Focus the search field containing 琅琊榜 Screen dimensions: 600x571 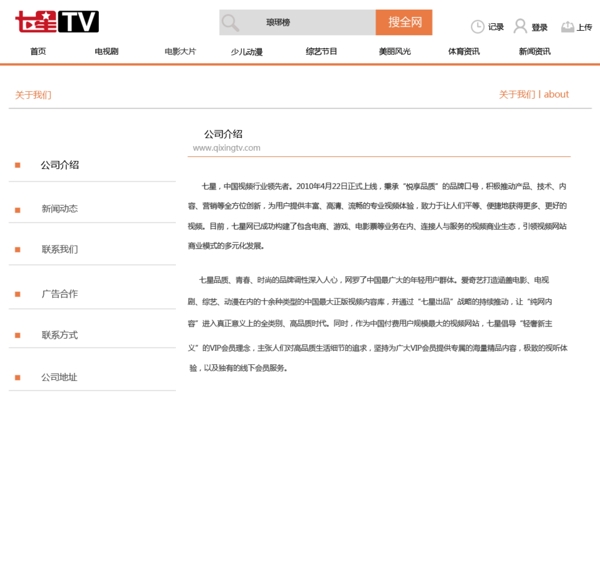point(308,22)
